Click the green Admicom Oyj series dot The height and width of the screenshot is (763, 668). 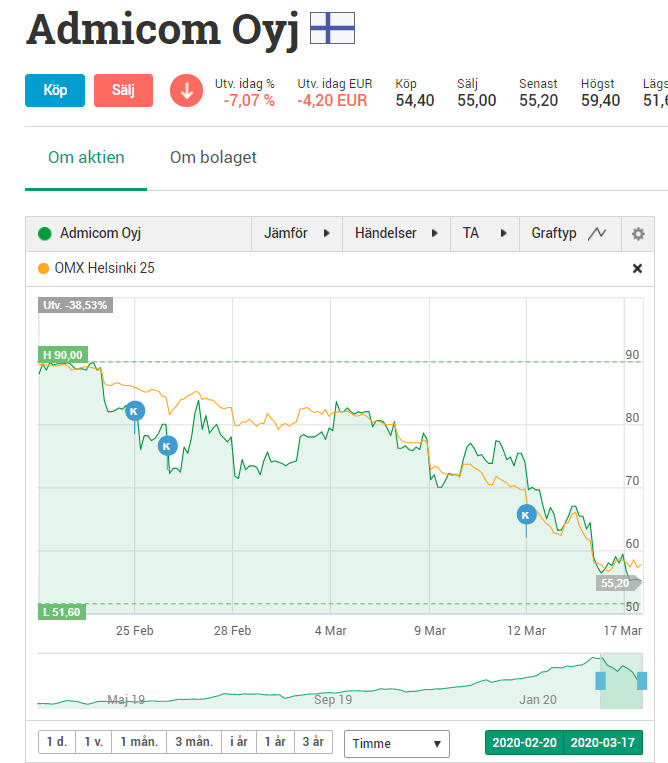pos(45,234)
